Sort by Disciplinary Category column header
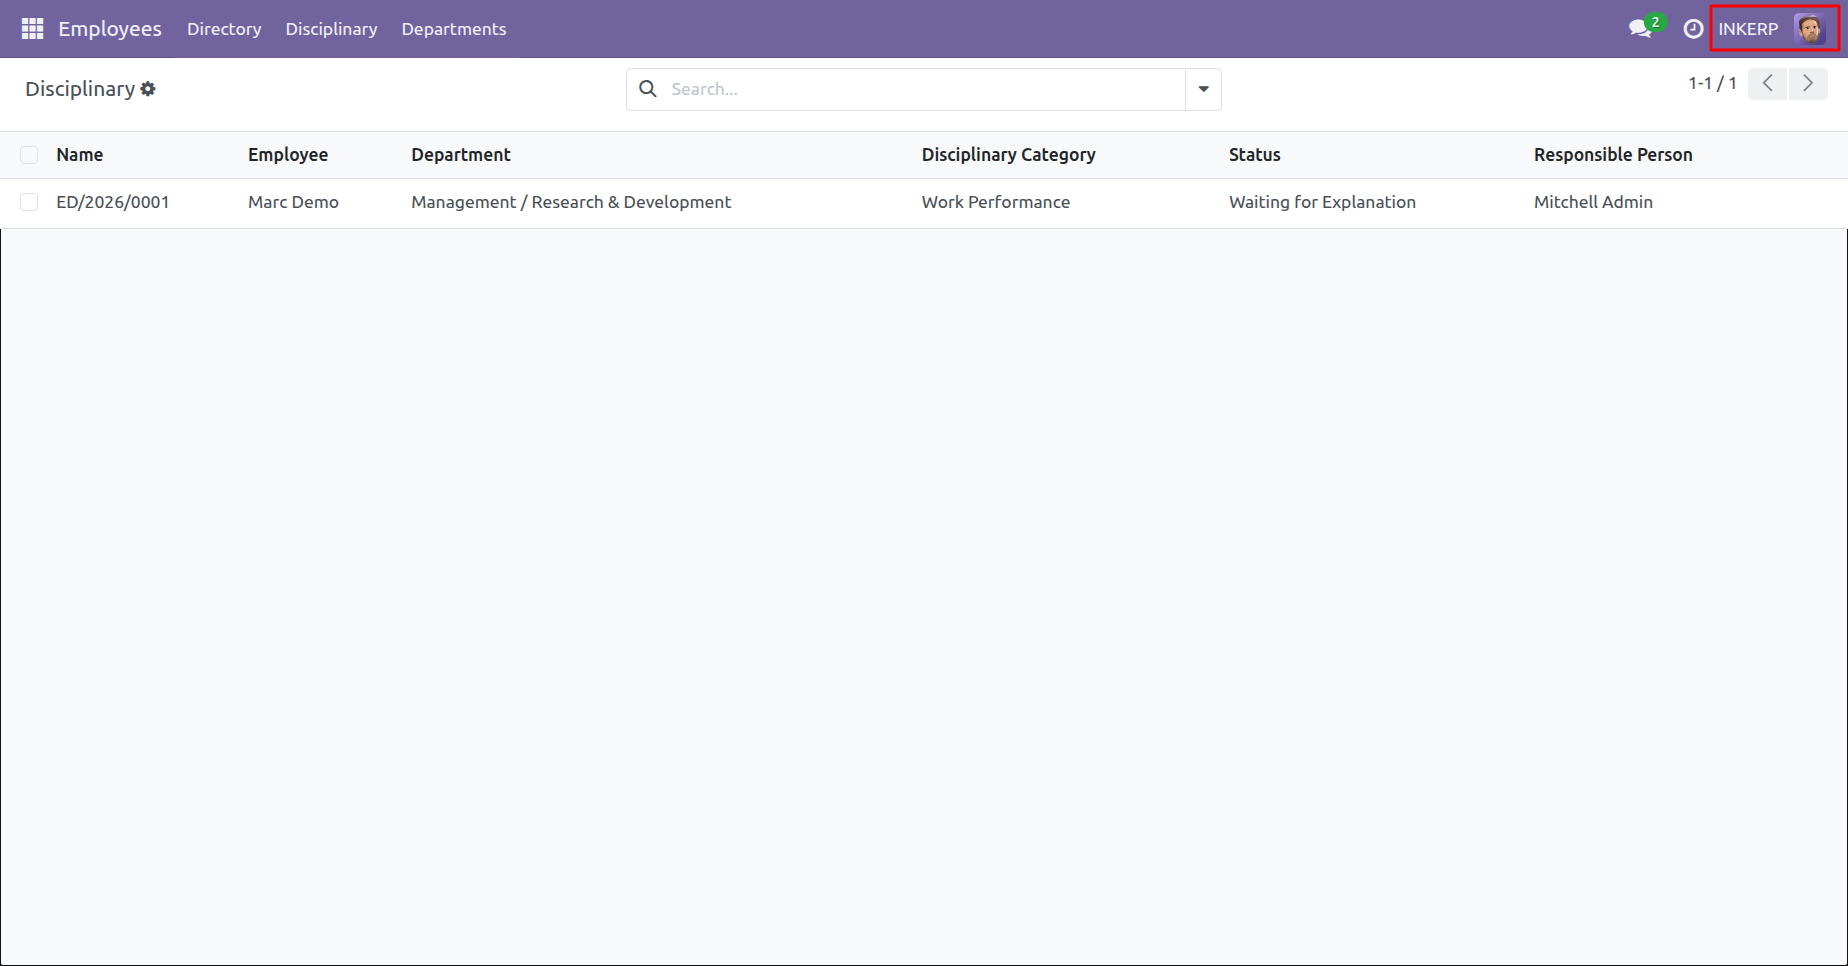Screen dimensions: 1848x966 pyautogui.click(x=1008, y=155)
